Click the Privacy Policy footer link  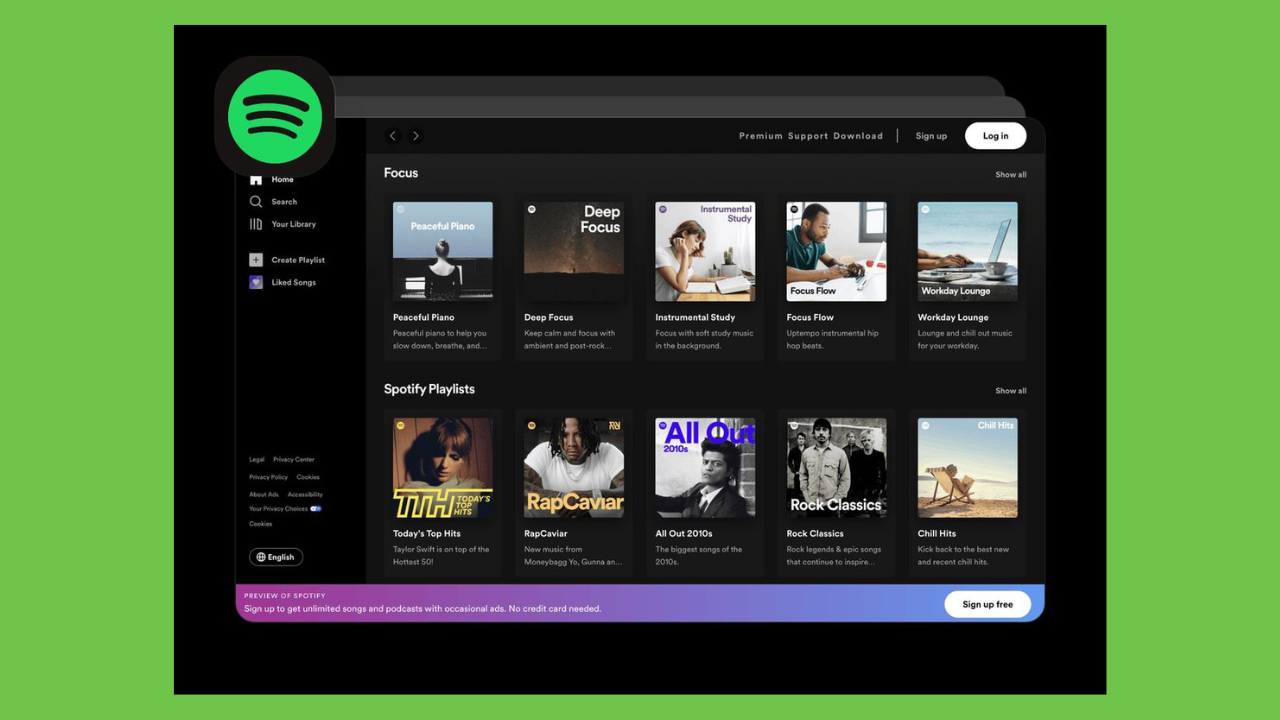pyautogui.click(x=268, y=477)
